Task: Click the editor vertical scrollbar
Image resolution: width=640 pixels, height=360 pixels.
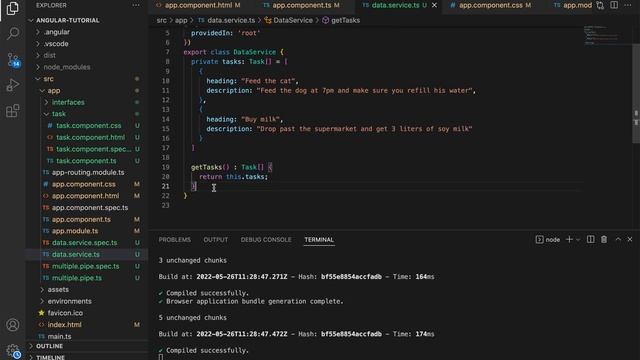Action: pos(636,93)
